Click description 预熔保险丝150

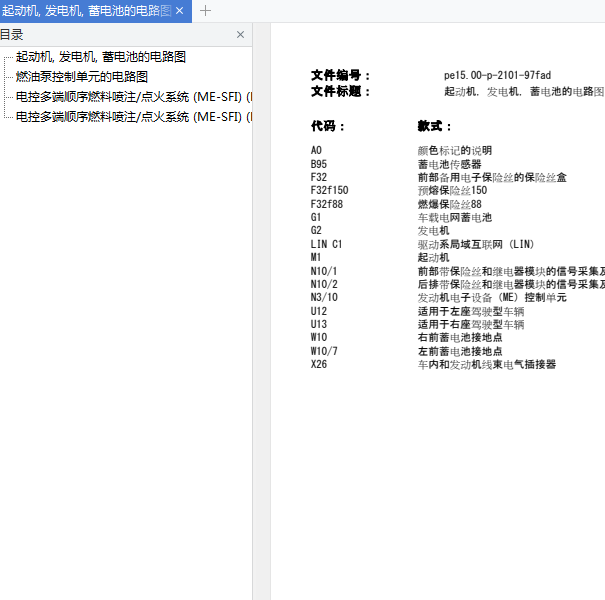pos(452,190)
